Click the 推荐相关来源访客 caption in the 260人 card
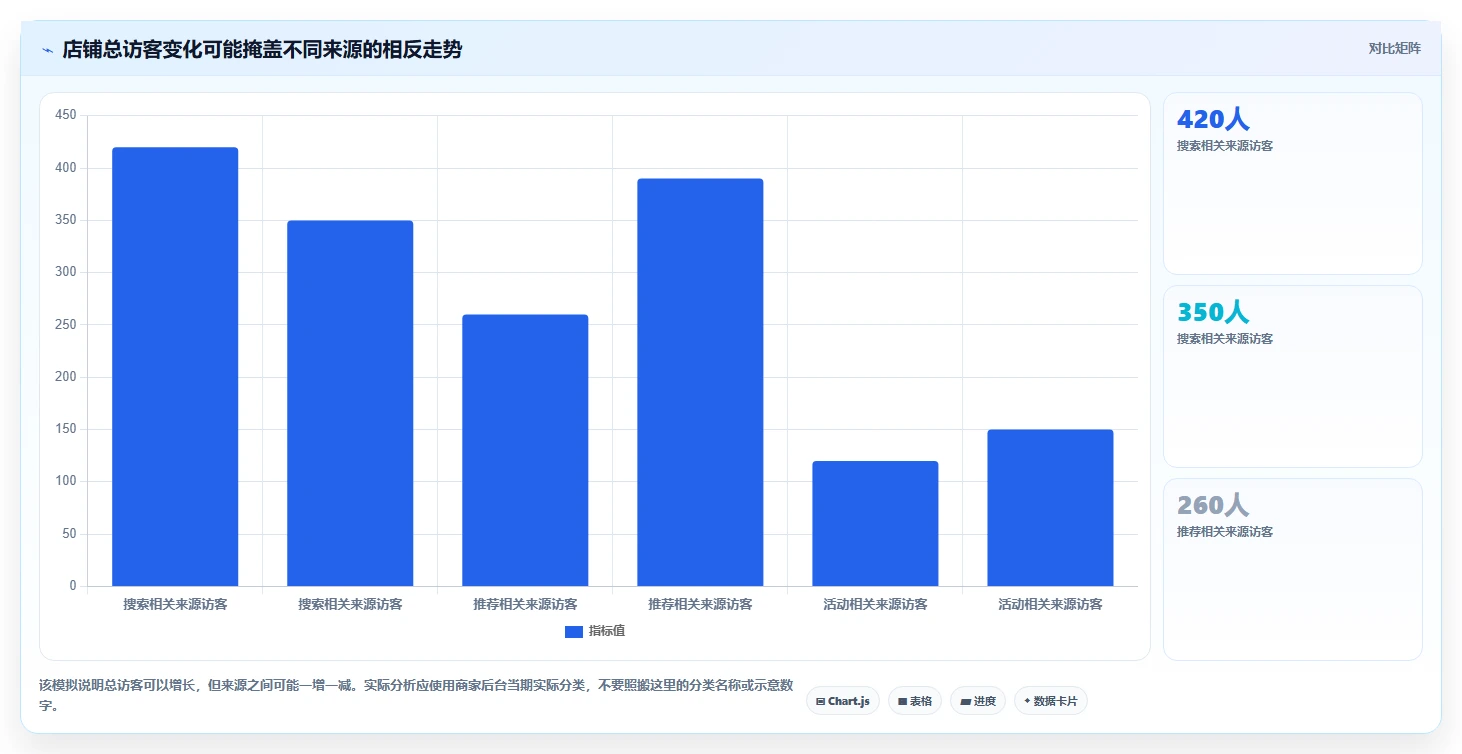Viewport: 1462px width, 754px height. [1225, 532]
